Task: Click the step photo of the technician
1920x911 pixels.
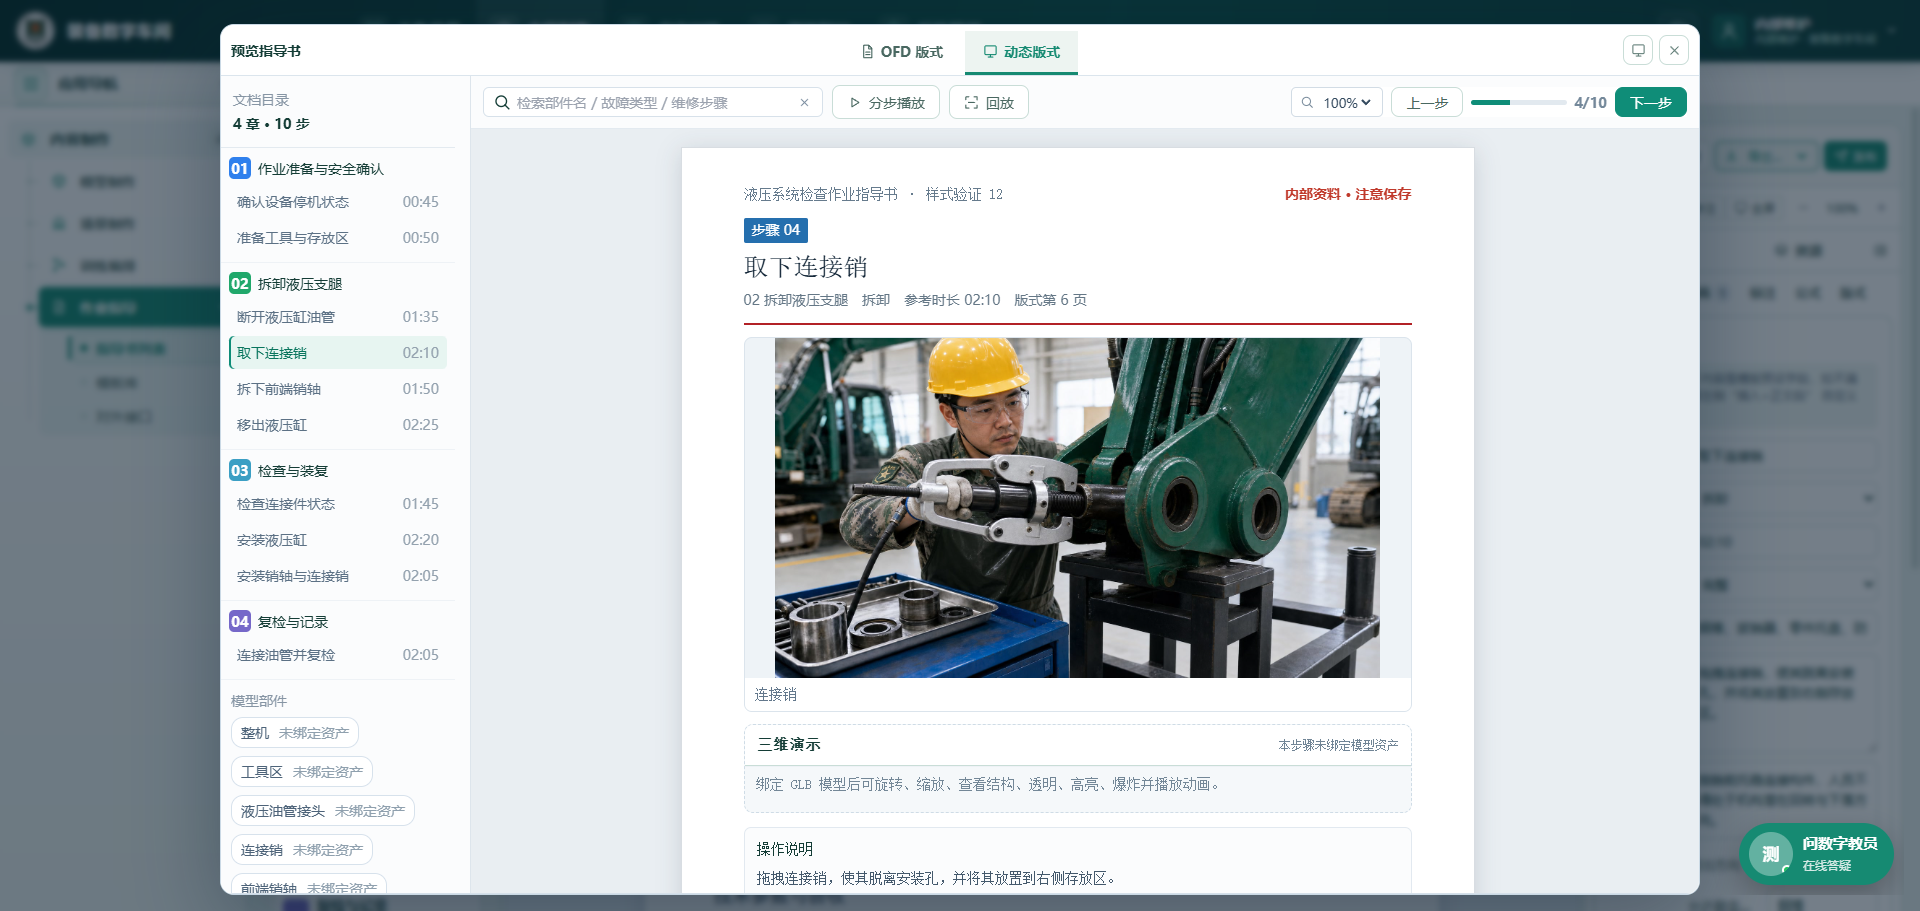Action: pos(1077,508)
